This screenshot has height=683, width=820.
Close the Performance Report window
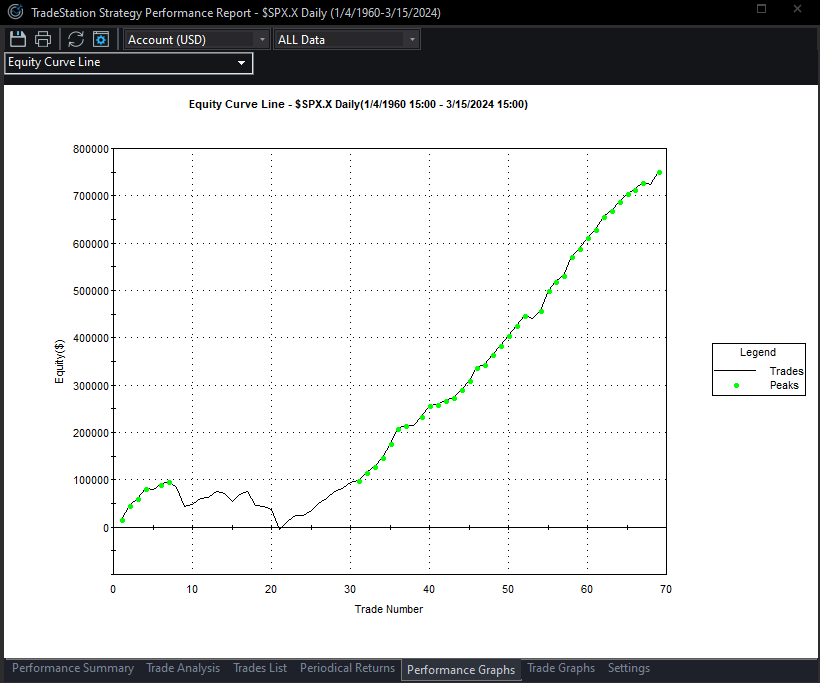click(x=797, y=9)
